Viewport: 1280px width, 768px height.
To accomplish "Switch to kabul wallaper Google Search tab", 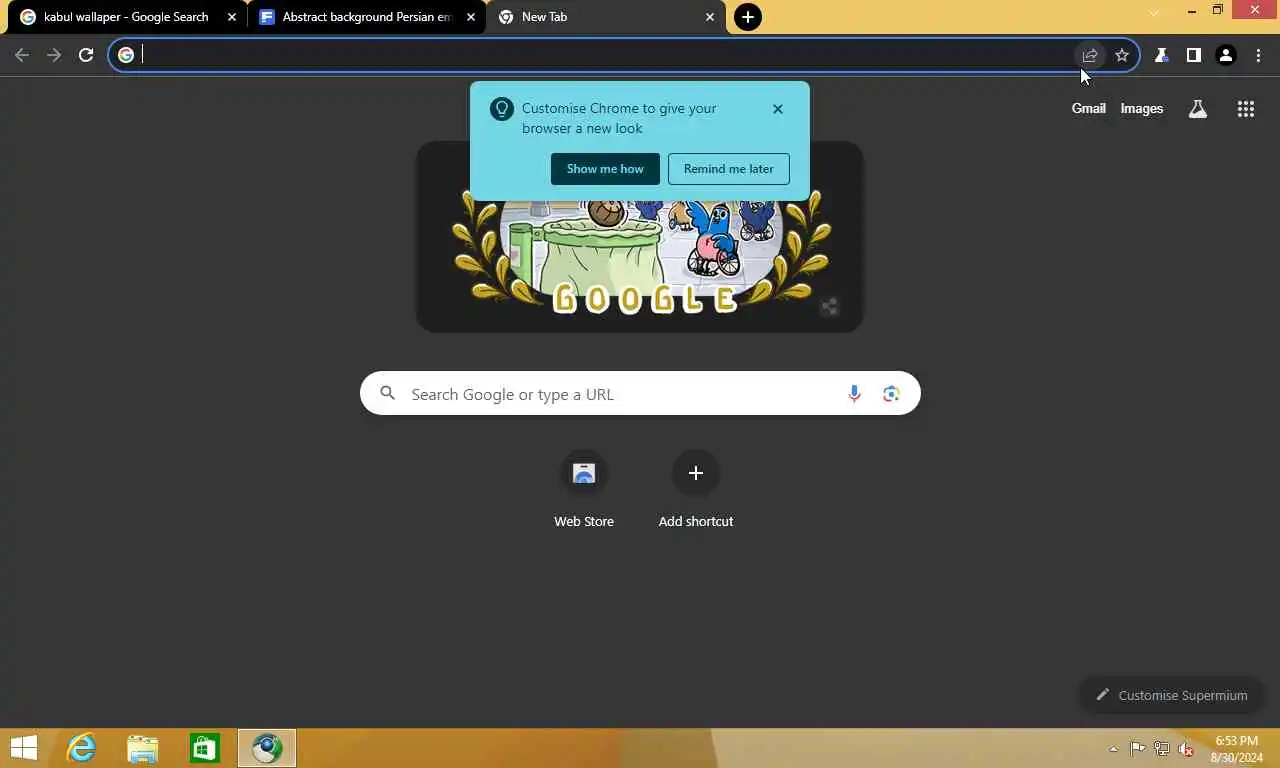I will tap(126, 17).
